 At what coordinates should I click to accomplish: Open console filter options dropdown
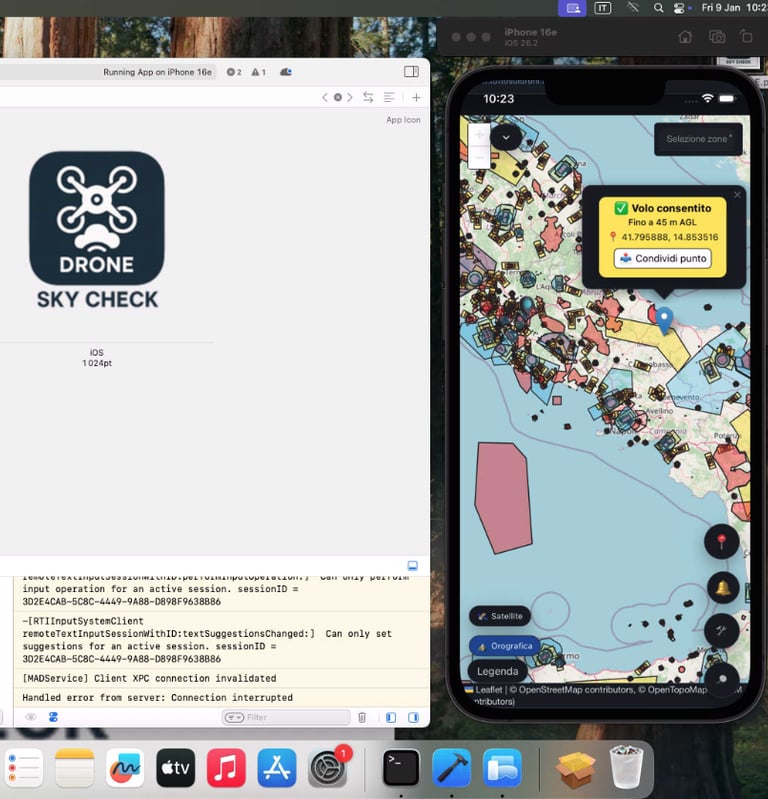coord(234,717)
